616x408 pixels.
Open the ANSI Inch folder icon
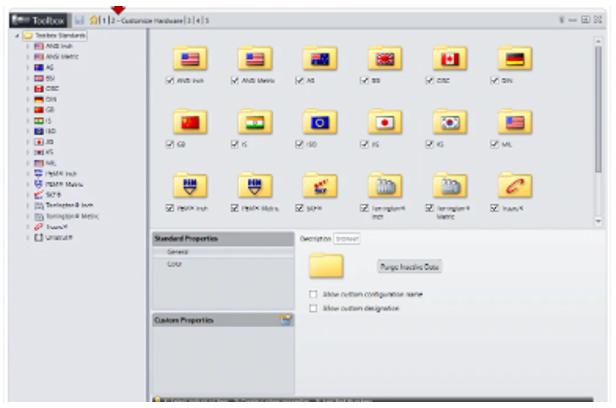tap(189, 58)
